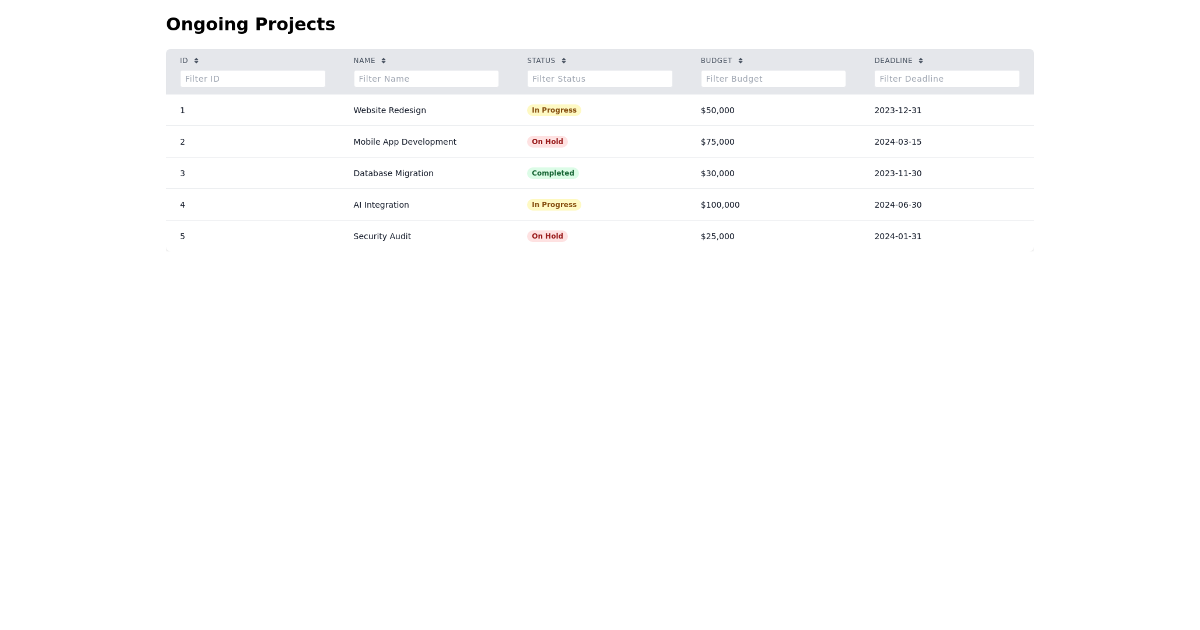Click the Filter Name input field
This screenshot has width=1200, height=630.
point(427,79)
